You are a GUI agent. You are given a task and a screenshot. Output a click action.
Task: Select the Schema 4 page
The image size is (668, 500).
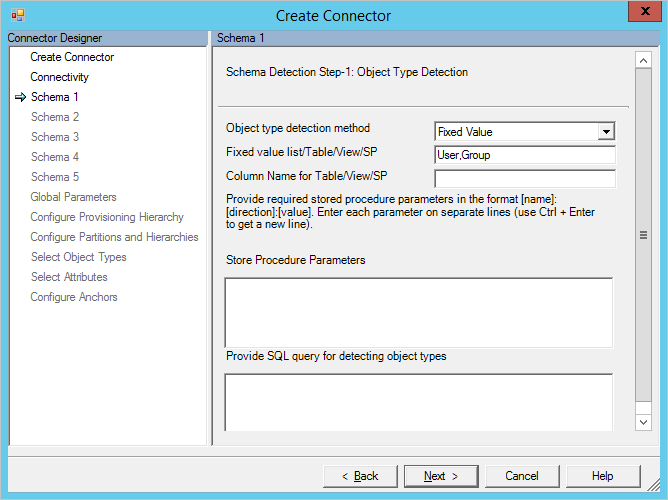(x=55, y=157)
